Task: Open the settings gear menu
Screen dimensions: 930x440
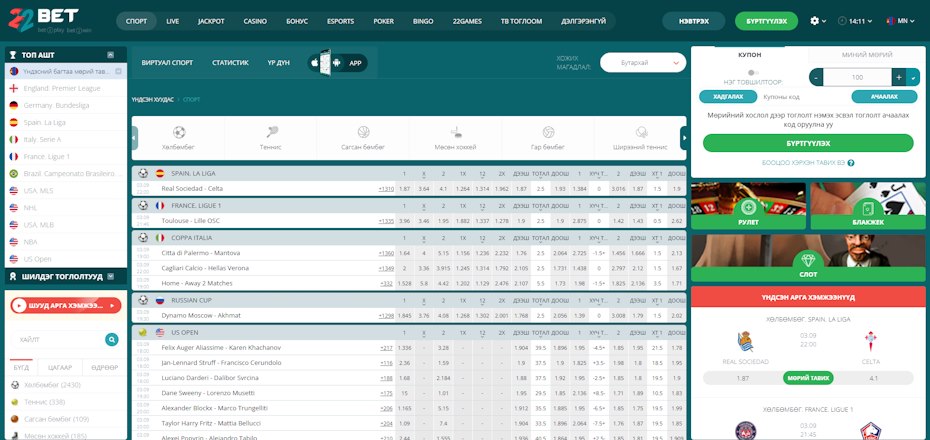Action: 814,21
